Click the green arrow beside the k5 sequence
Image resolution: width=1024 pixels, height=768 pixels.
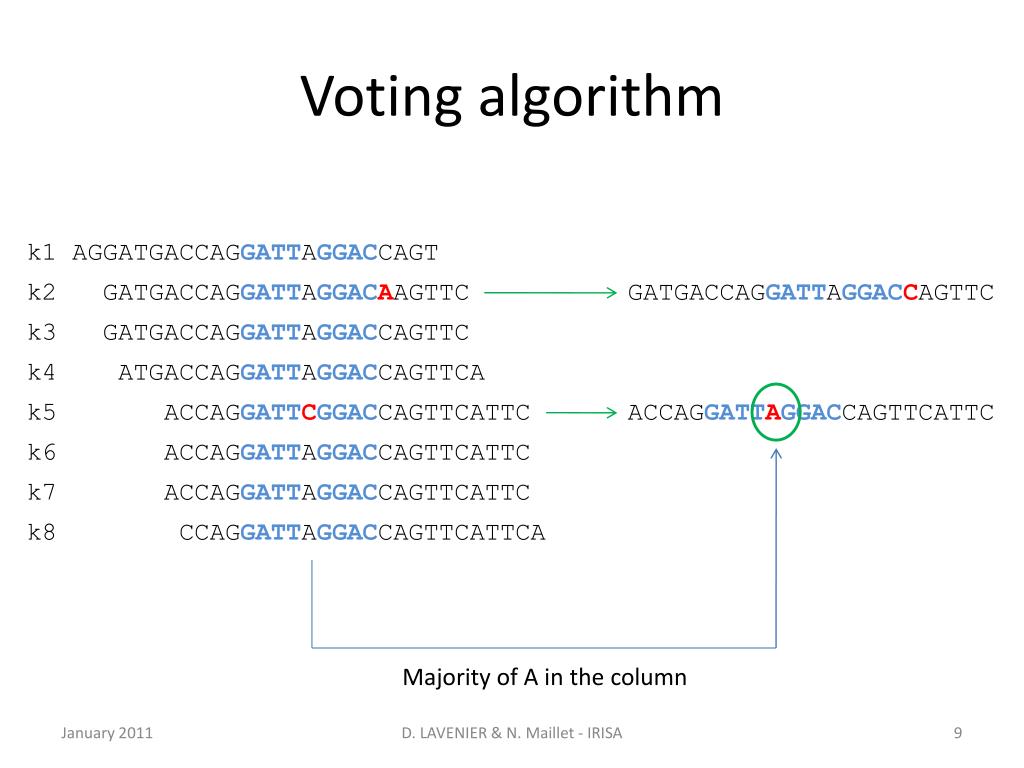(x=581, y=413)
